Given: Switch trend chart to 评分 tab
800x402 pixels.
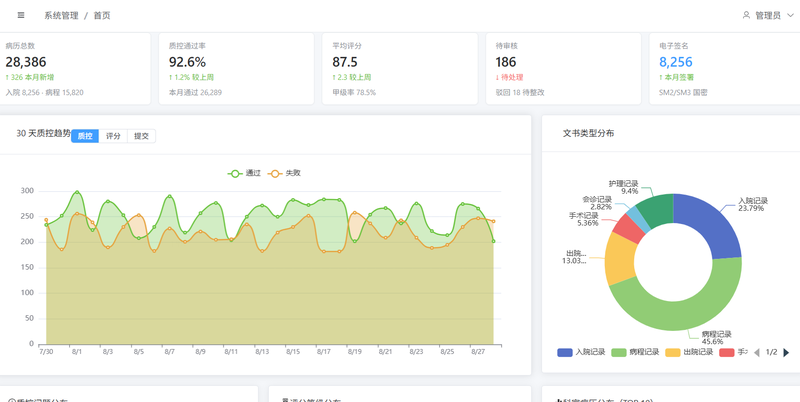Looking at the screenshot, I should 113,136.
